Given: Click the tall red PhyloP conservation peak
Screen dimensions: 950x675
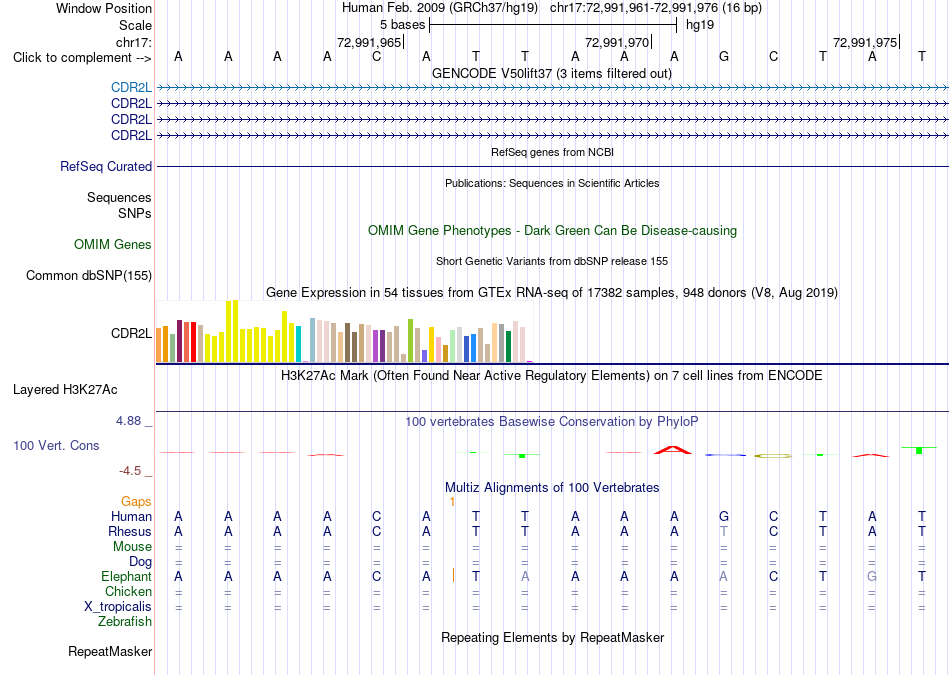Looking at the screenshot, I should (673, 450).
